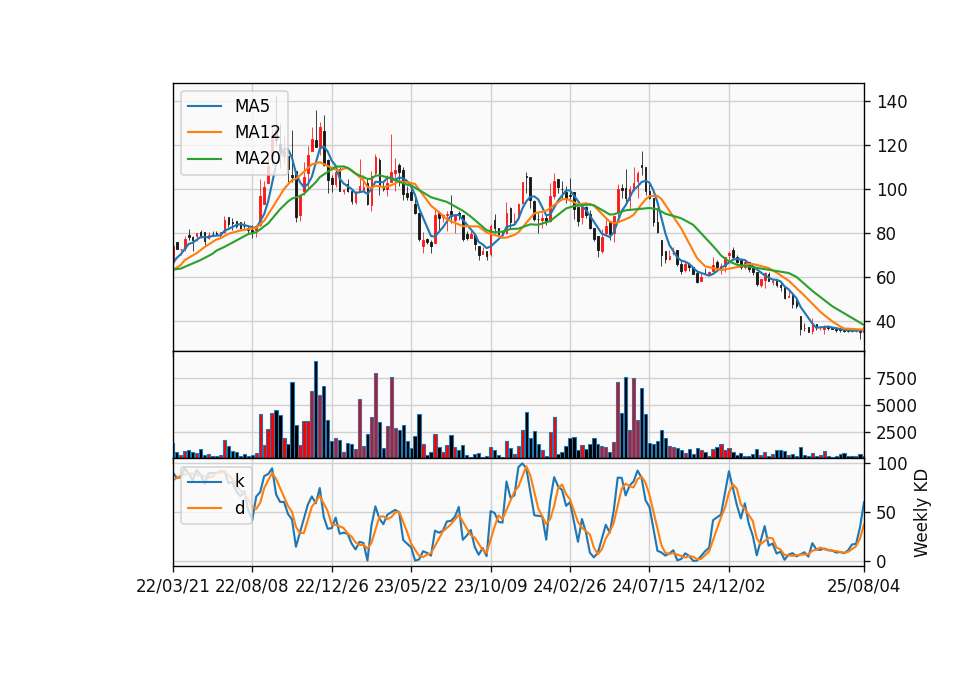Click the 40 price axis label
This screenshot has width=960, height=690.
coord(887,322)
